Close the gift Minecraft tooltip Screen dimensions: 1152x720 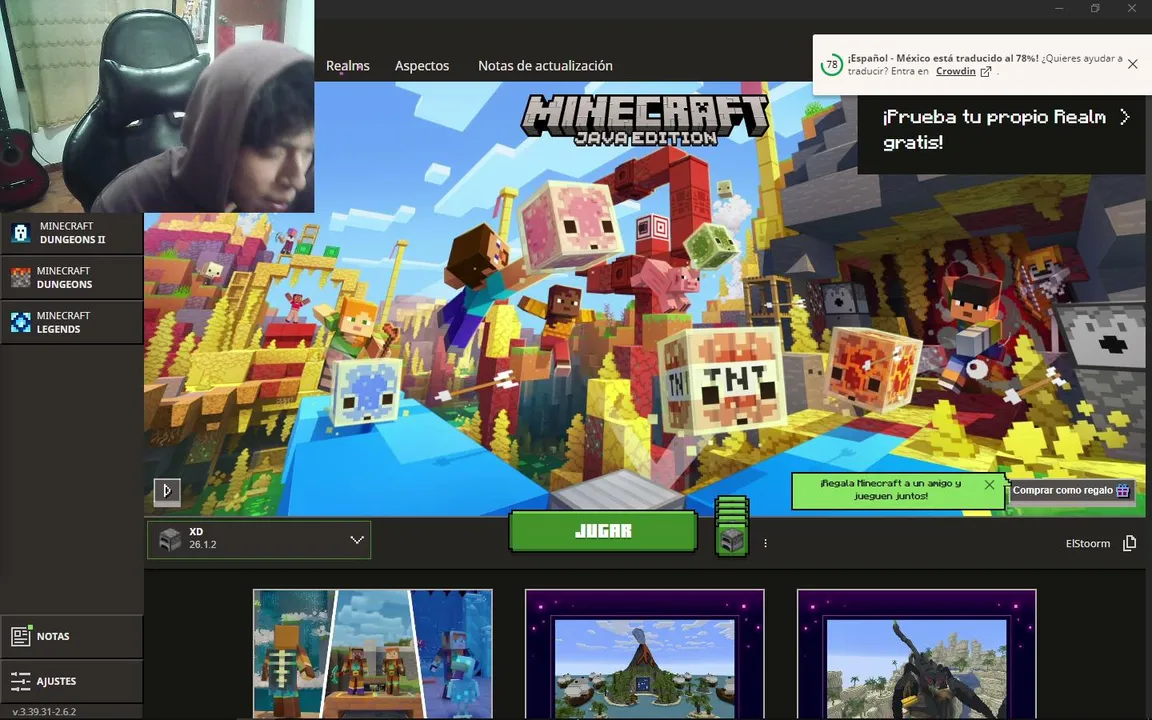pyautogui.click(x=989, y=485)
